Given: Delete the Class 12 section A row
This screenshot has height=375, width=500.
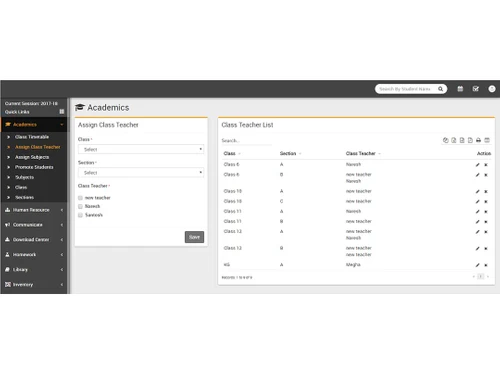Looking at the screenshot, I should (486, 231).
